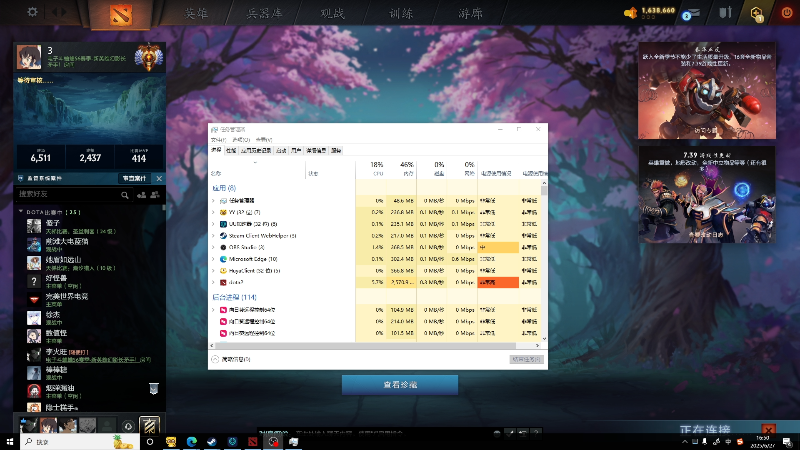Image resolution: width=800 pixels, height=450 pixels.
Task: Switch to the 应用历史记录 tab
Action: pyautogui.click(x=256, y=151)
